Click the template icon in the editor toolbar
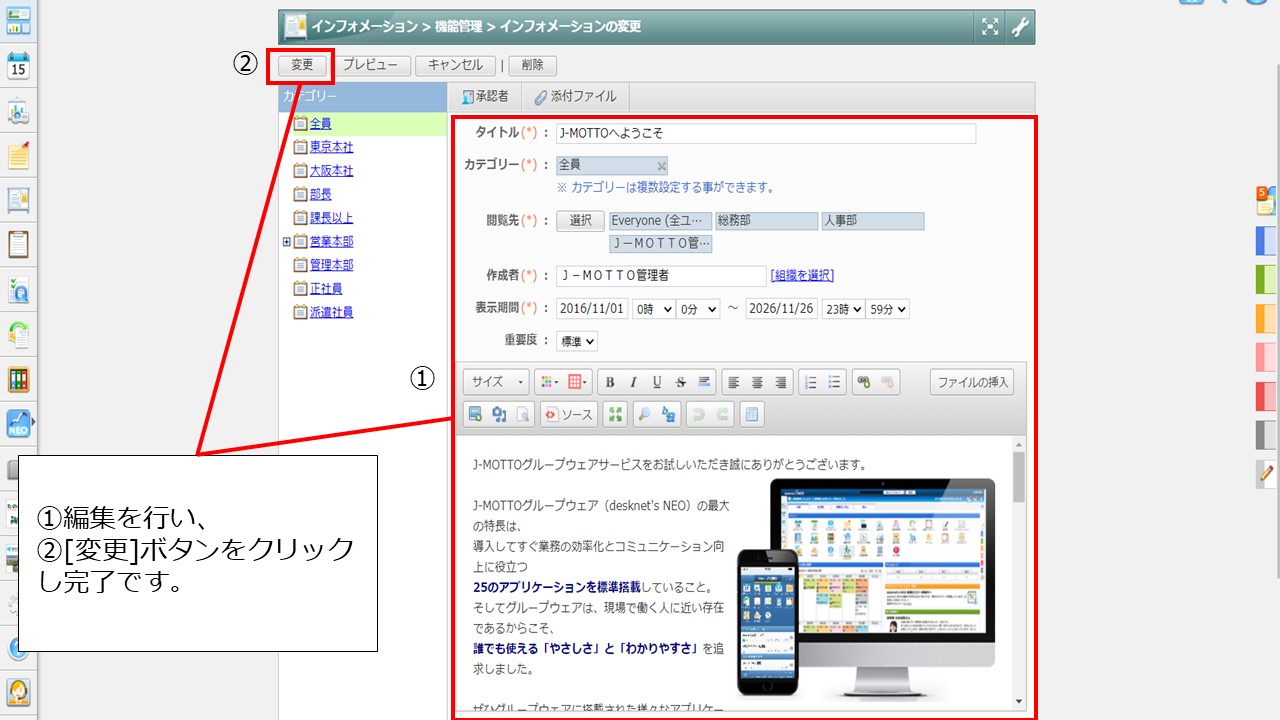Viewport: 1280px width, 720px height. (752, 414)
